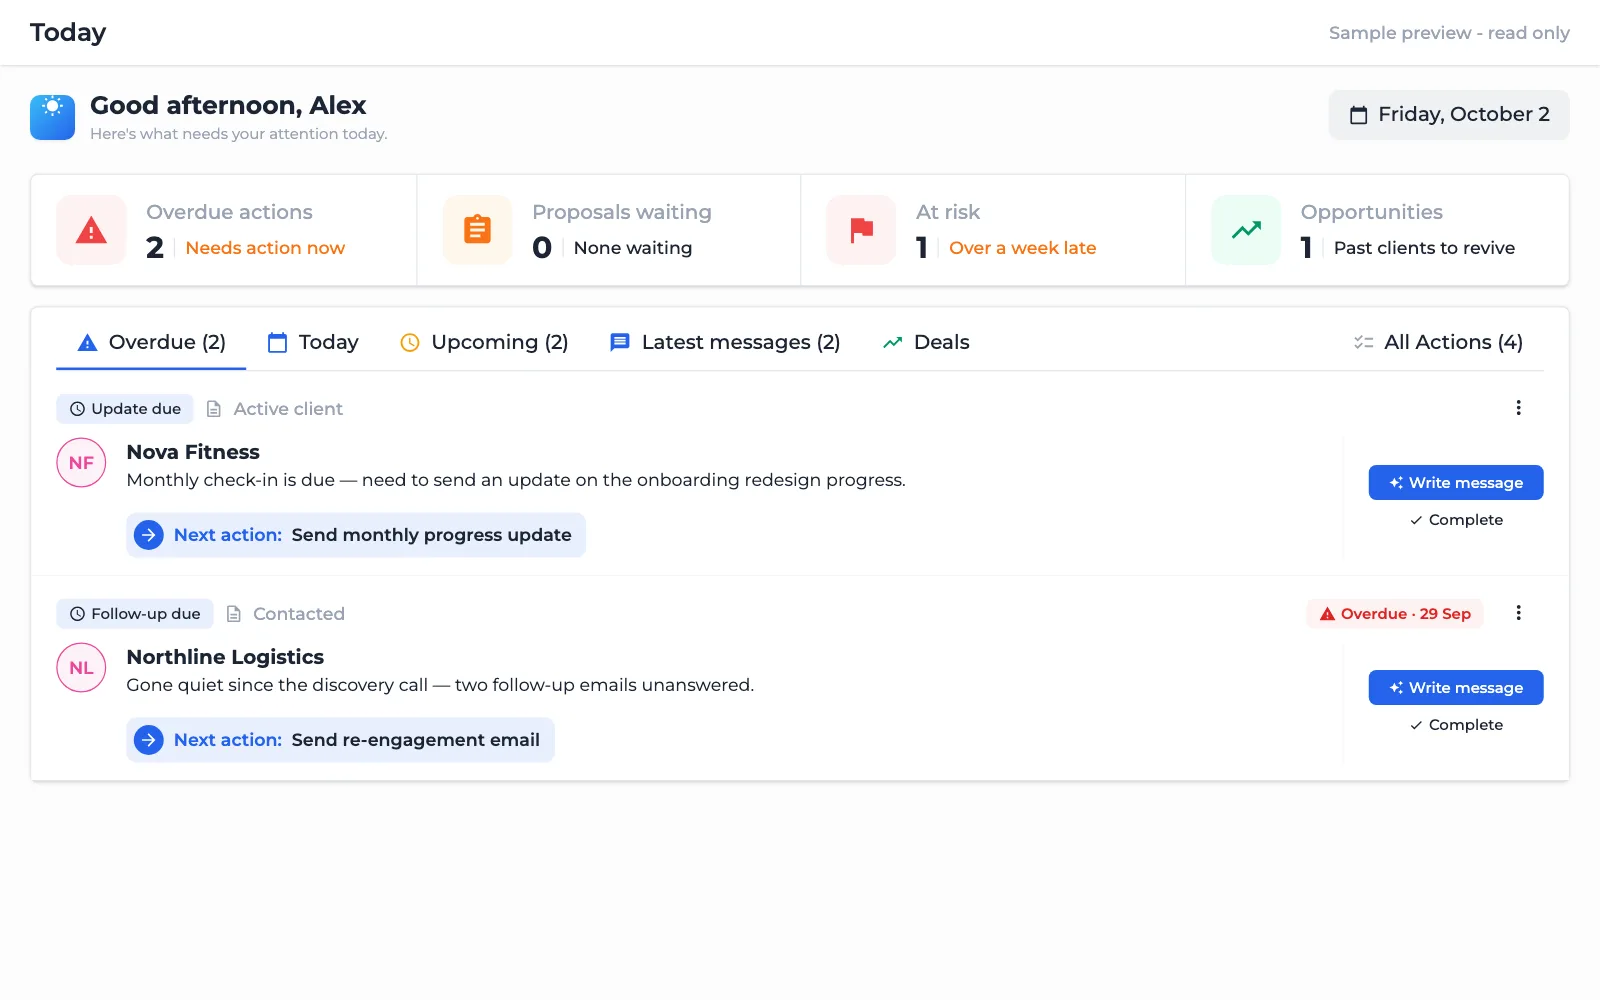Click the NF avatar for Nova Fitness
1600x1000 pixels.
81,463
